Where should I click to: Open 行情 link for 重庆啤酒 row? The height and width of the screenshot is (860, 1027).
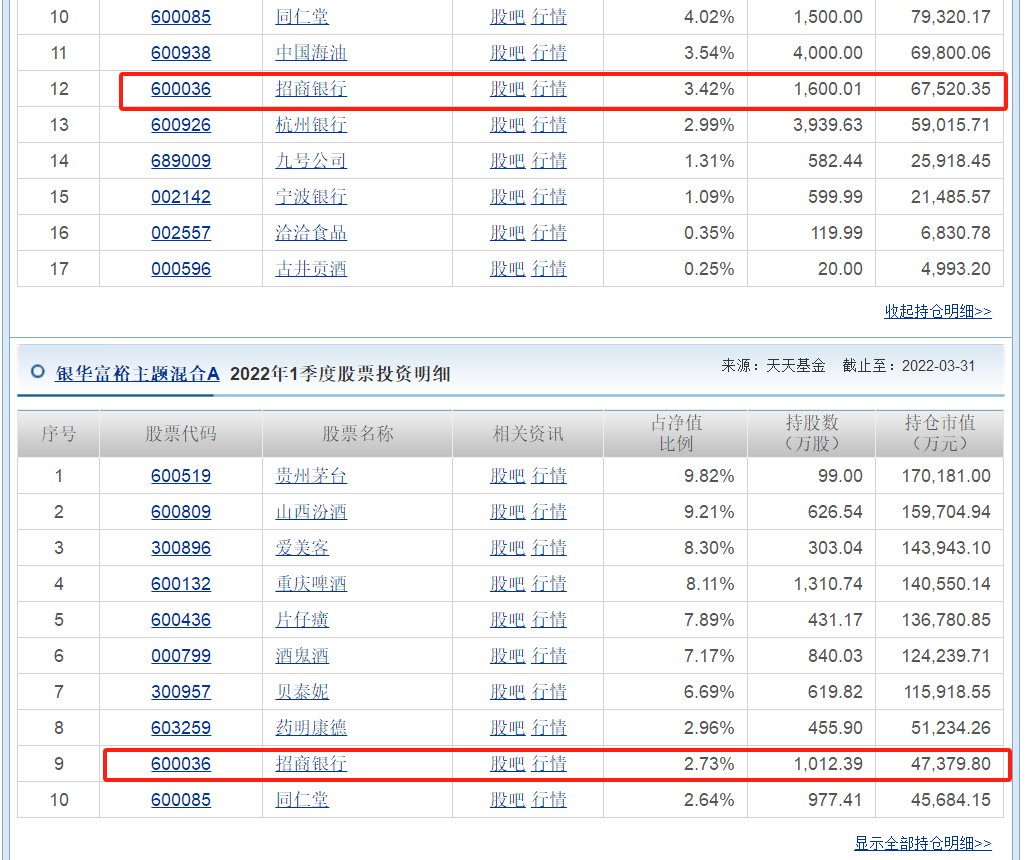click(549, 584)
